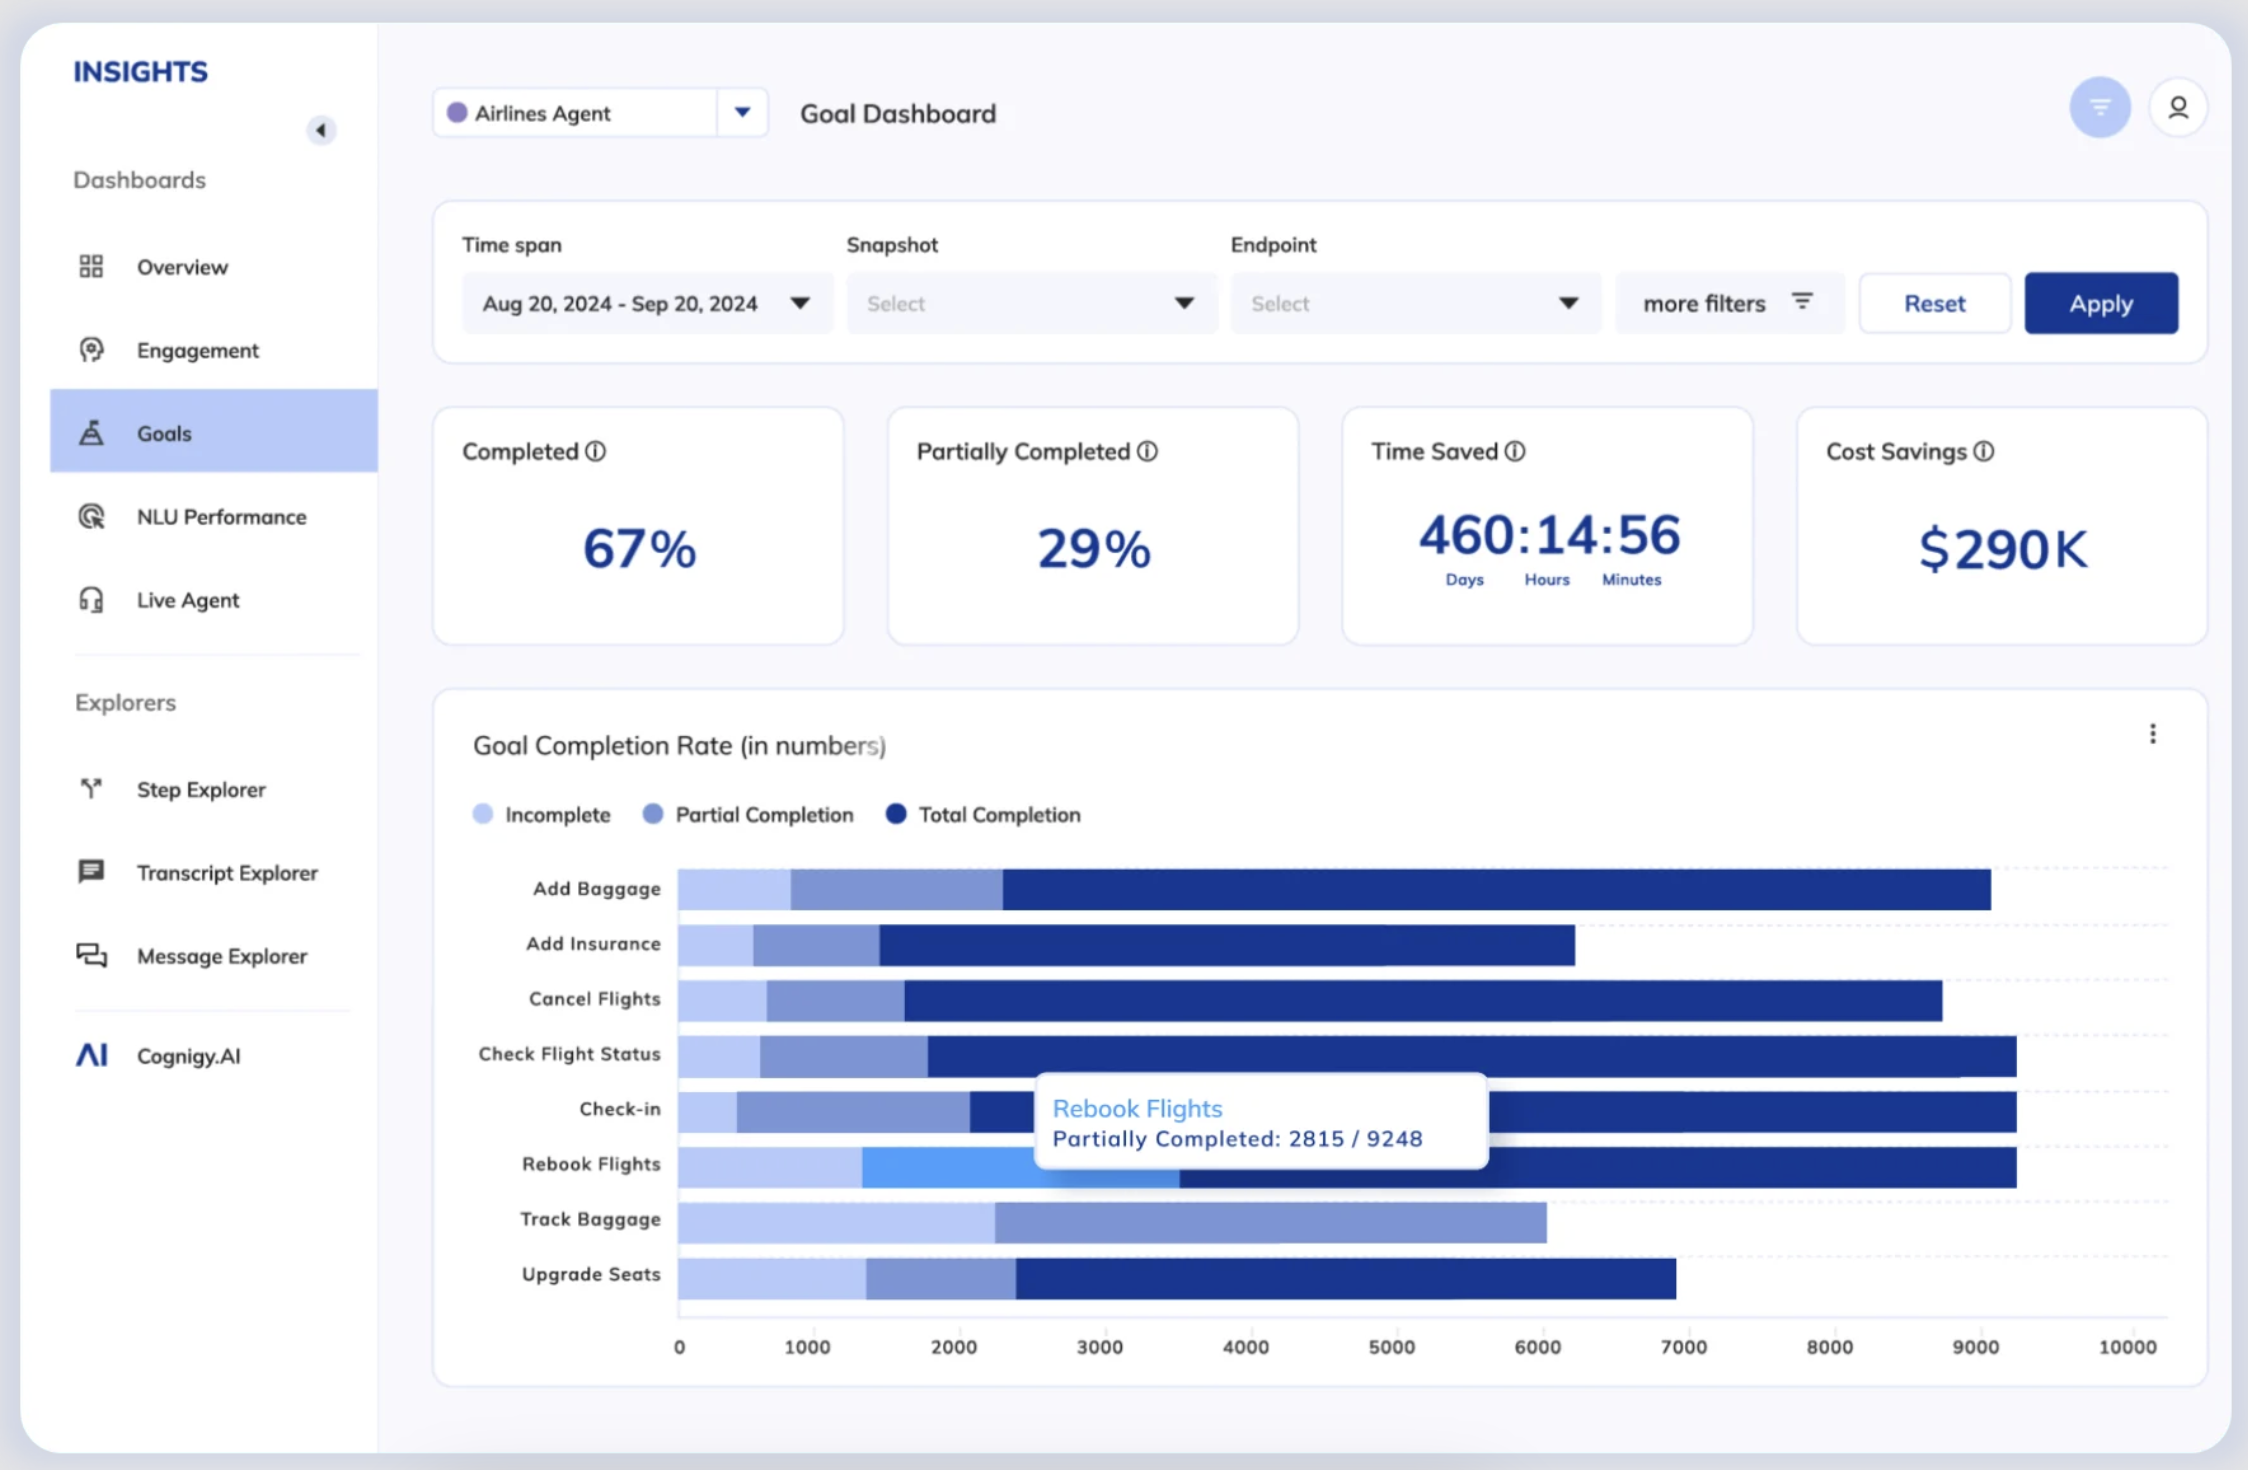Toggle Total Completion series in legend
The height and width of the screenshot is (1470, 2248).
[x=983, y=814]
